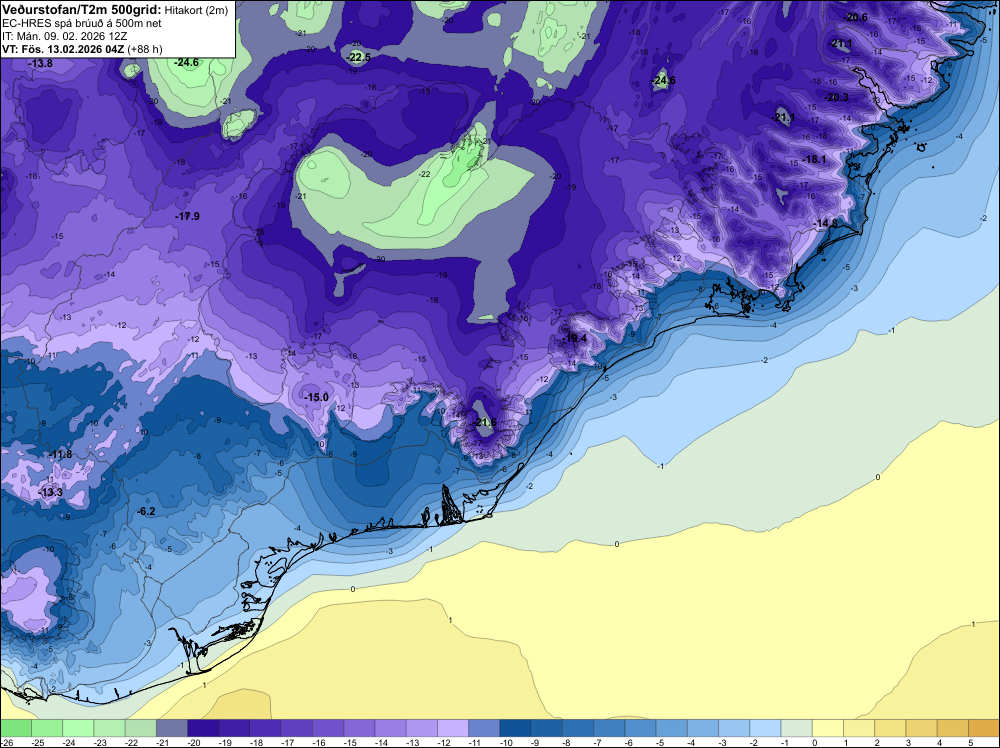Click the -13.8 temperature label
Screen dimensions: 1000x748
coord(40,63)
